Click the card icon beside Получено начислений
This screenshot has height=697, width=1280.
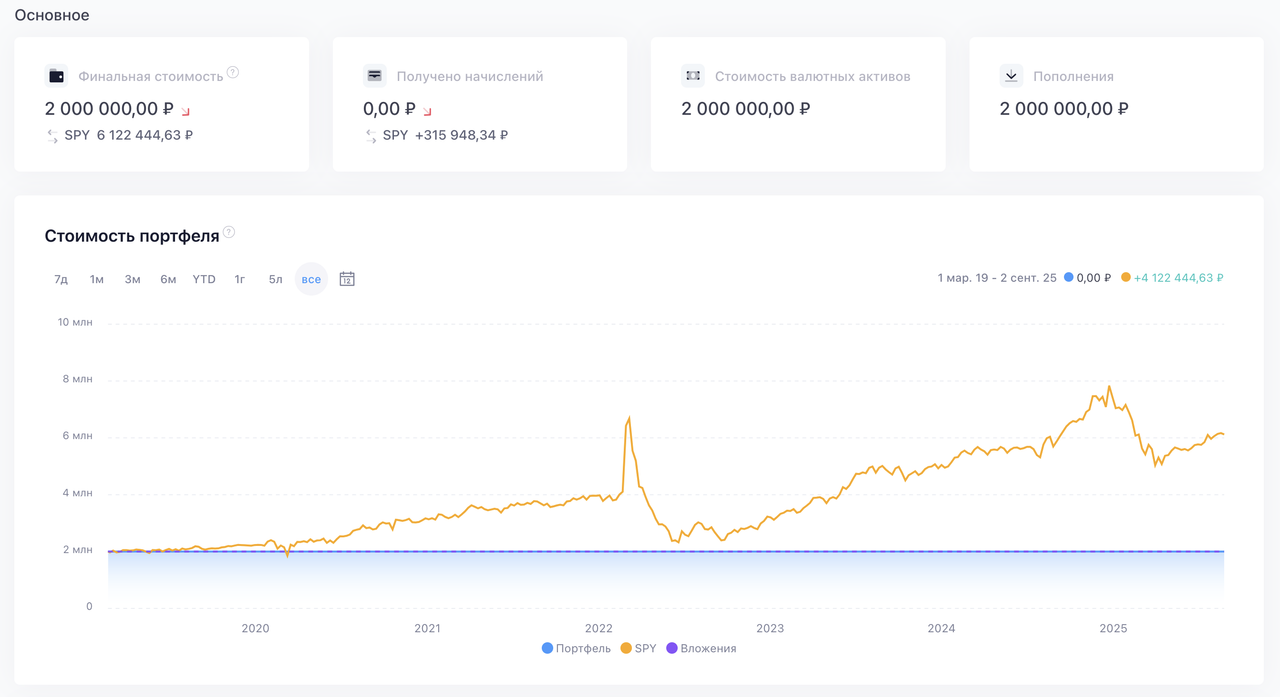pos(374,76)
